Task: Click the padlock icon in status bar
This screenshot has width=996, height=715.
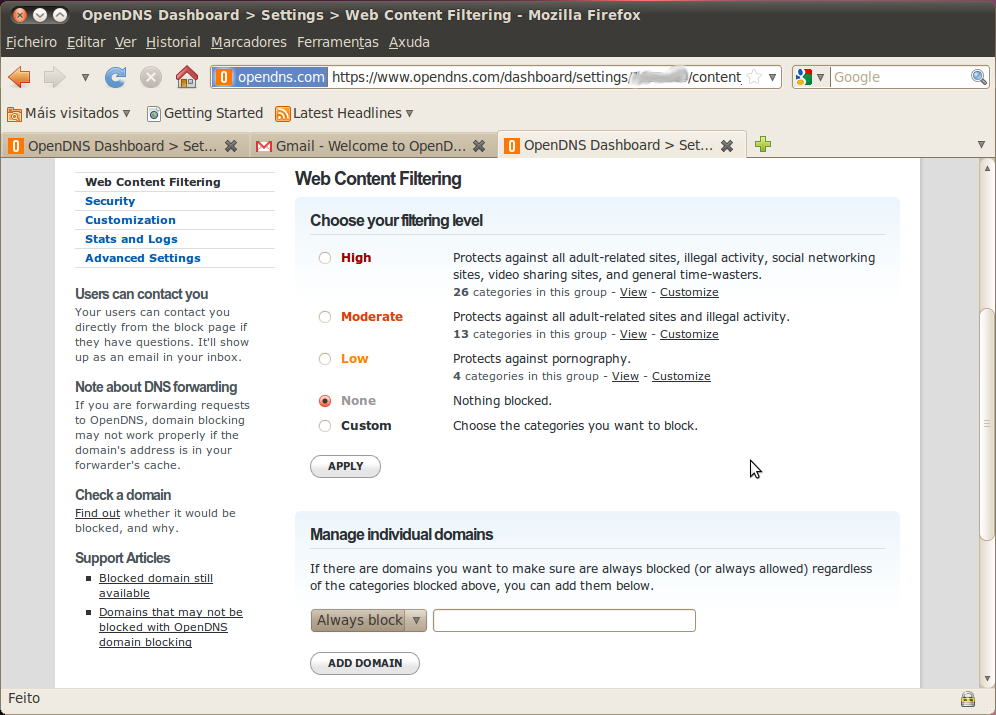Action: [x=967, y=699]
